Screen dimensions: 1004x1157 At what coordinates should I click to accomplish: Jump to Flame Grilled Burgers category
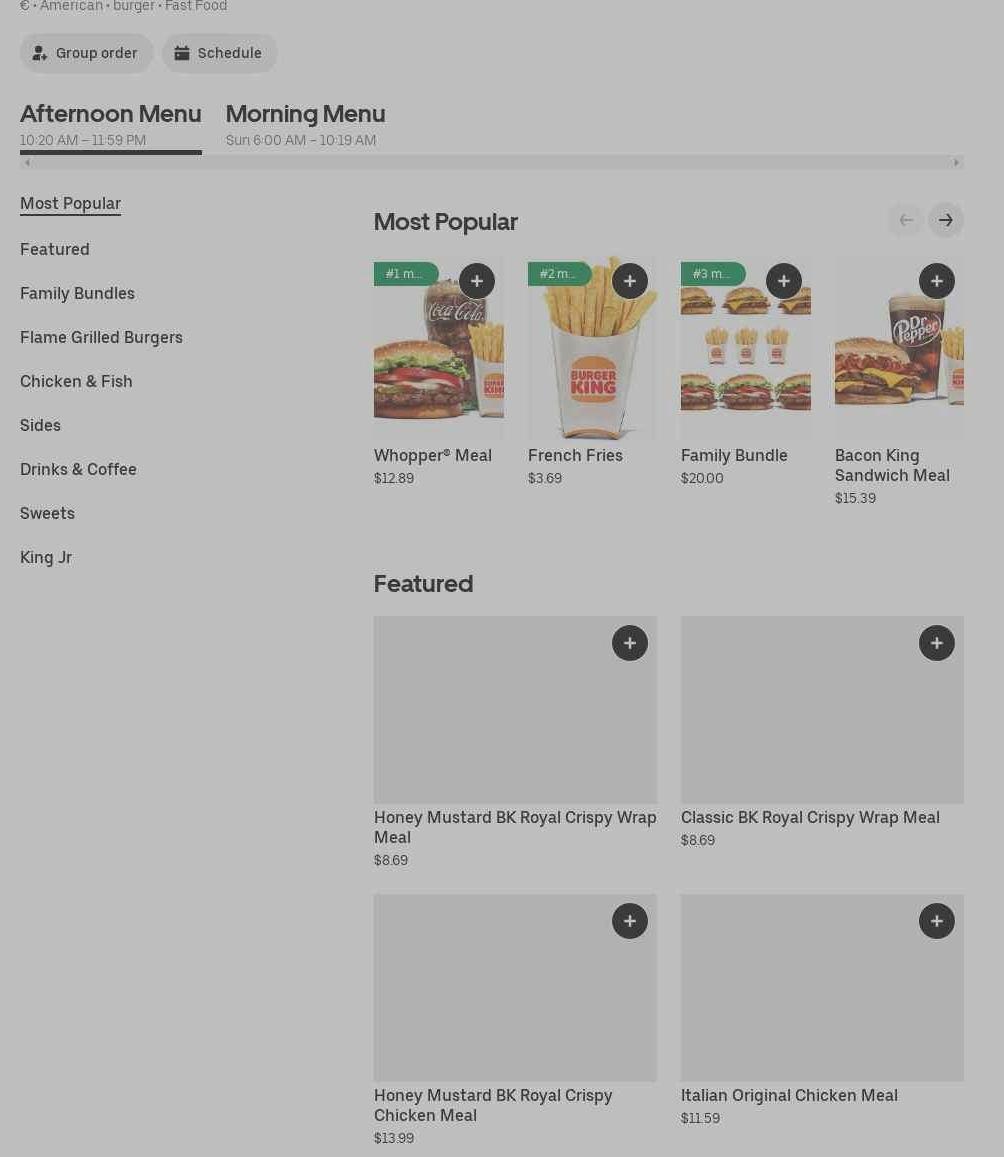click(101, 337)
